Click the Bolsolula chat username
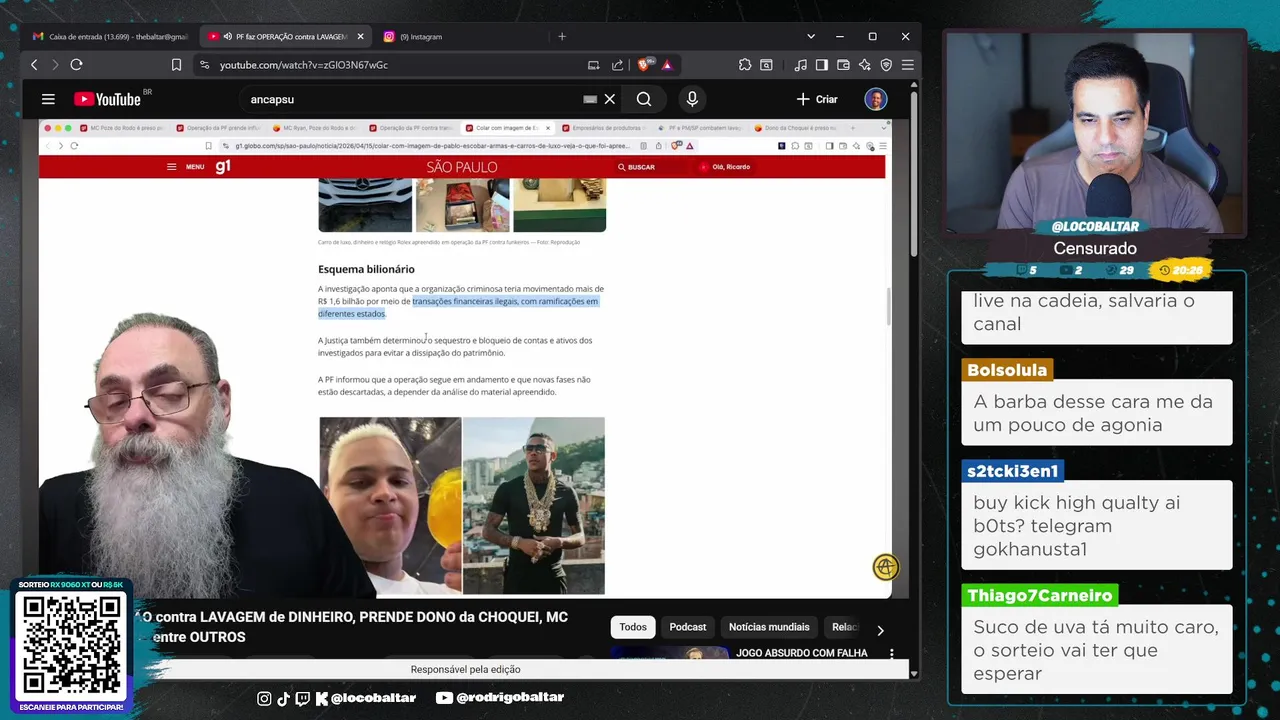Image resolution: width=1280 pixels, height=720 pixels. coord(1007,370)
